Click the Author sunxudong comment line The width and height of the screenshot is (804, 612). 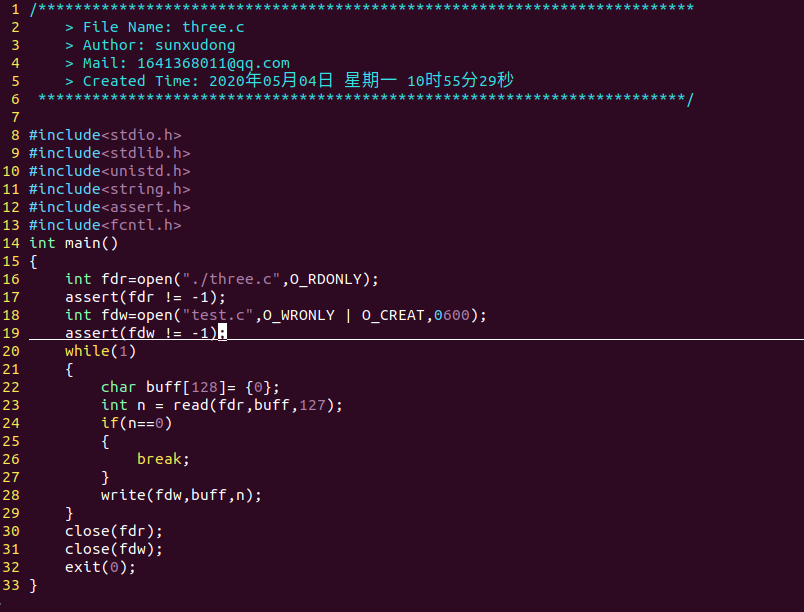[x=150, y=45]
